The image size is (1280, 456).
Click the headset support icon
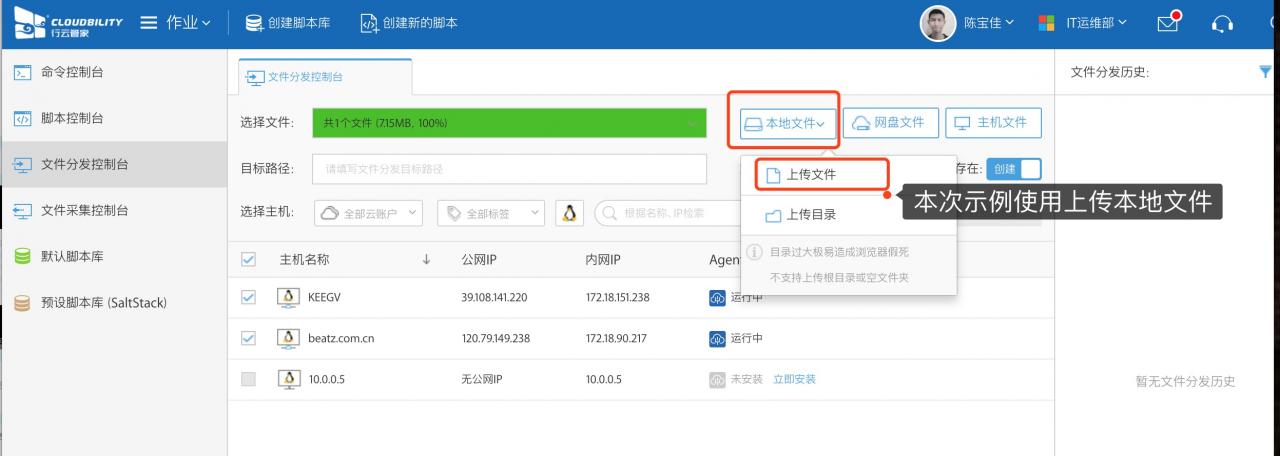coord(1222,23)
